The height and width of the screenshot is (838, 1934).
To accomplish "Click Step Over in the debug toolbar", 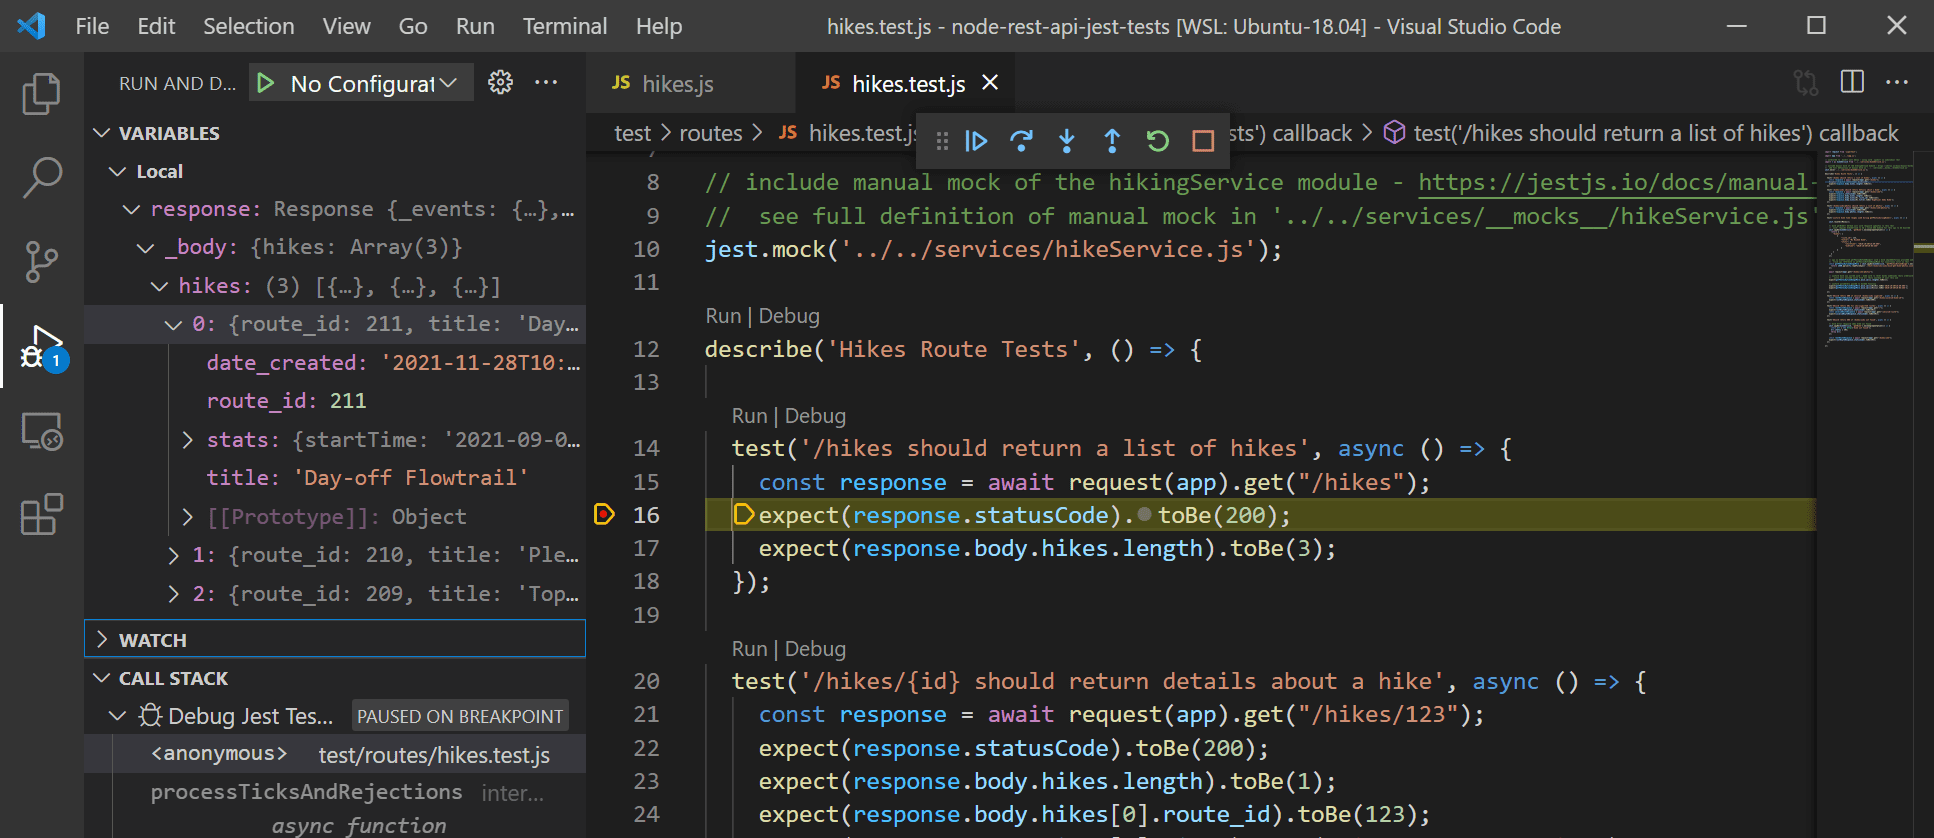I will 1021,141.
